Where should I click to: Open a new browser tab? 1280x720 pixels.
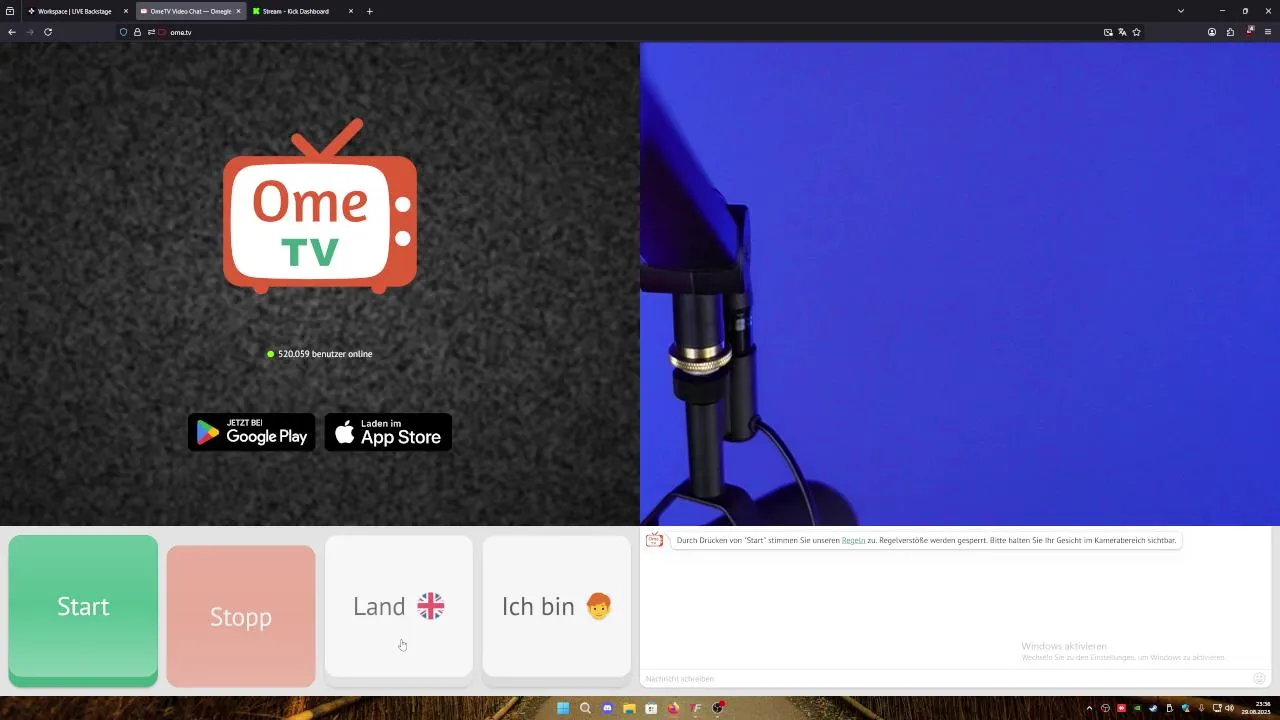pos(370,11)
